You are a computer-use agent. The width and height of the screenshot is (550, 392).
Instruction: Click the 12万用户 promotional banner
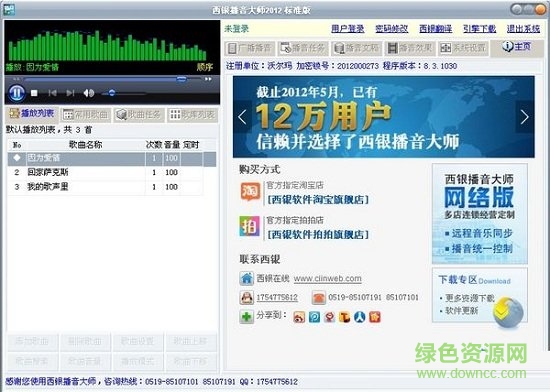pyautogui.click(x=384, y=117)
